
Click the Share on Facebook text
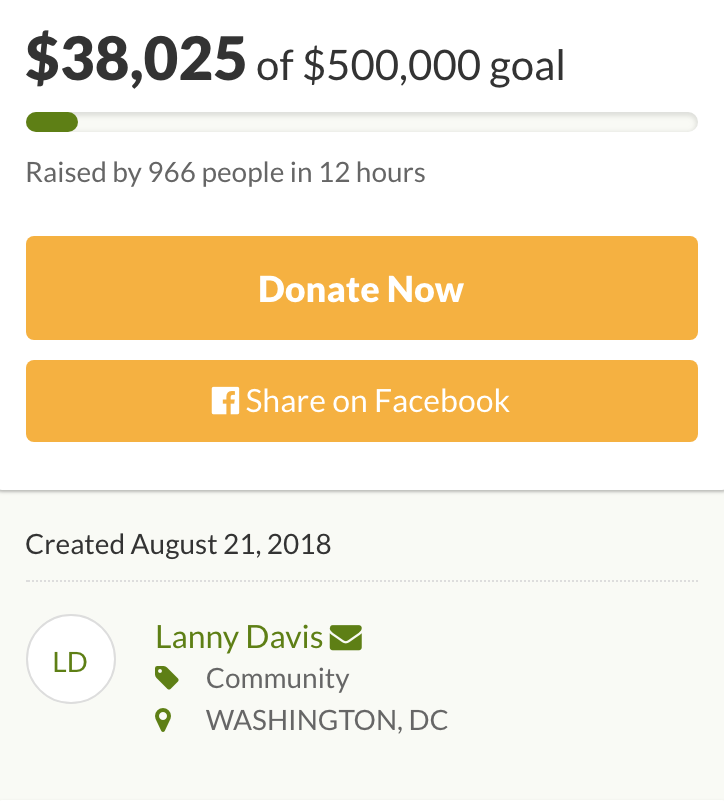[x=377, y=401]
